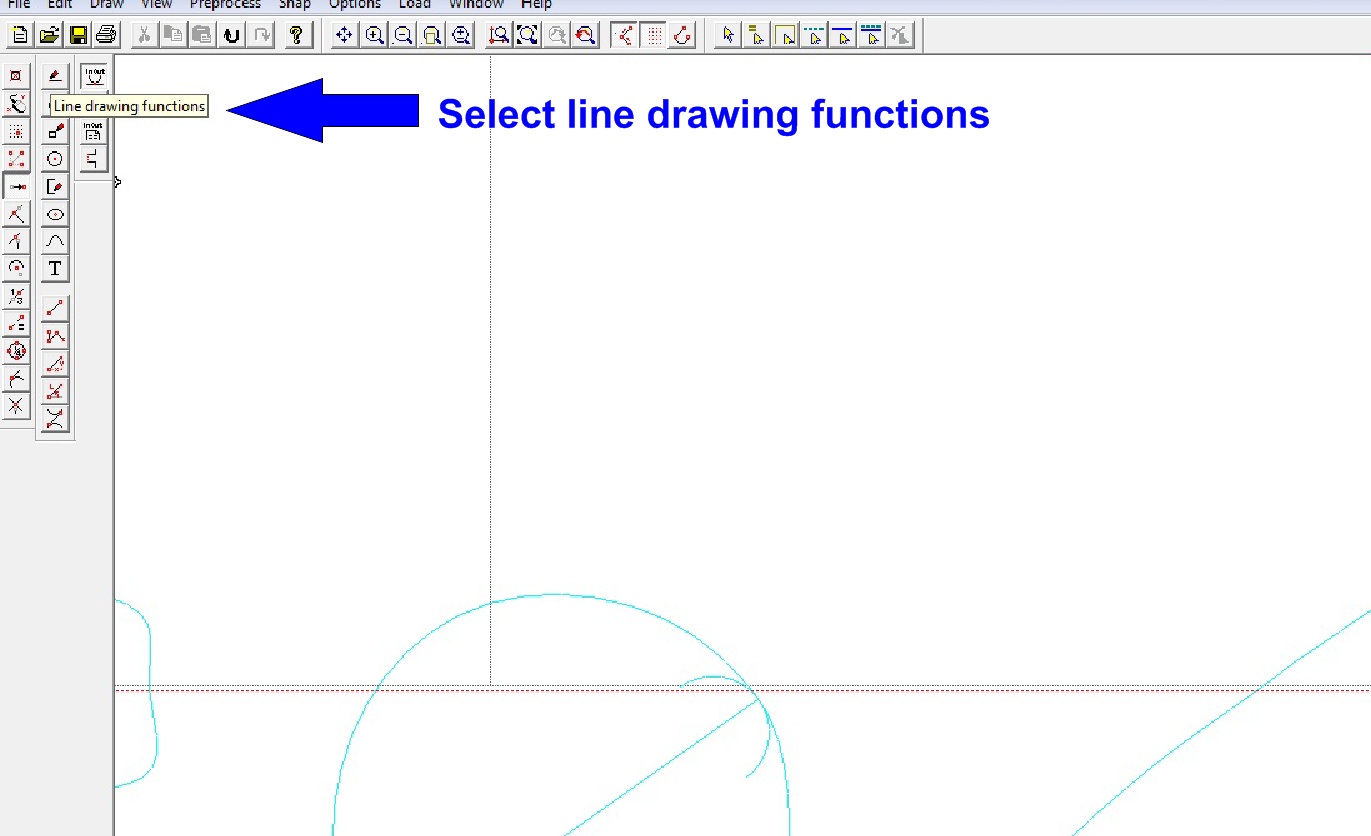Screen dimensions: 1371x836
Task: Open the Draw menu
Action: point(107,4)
